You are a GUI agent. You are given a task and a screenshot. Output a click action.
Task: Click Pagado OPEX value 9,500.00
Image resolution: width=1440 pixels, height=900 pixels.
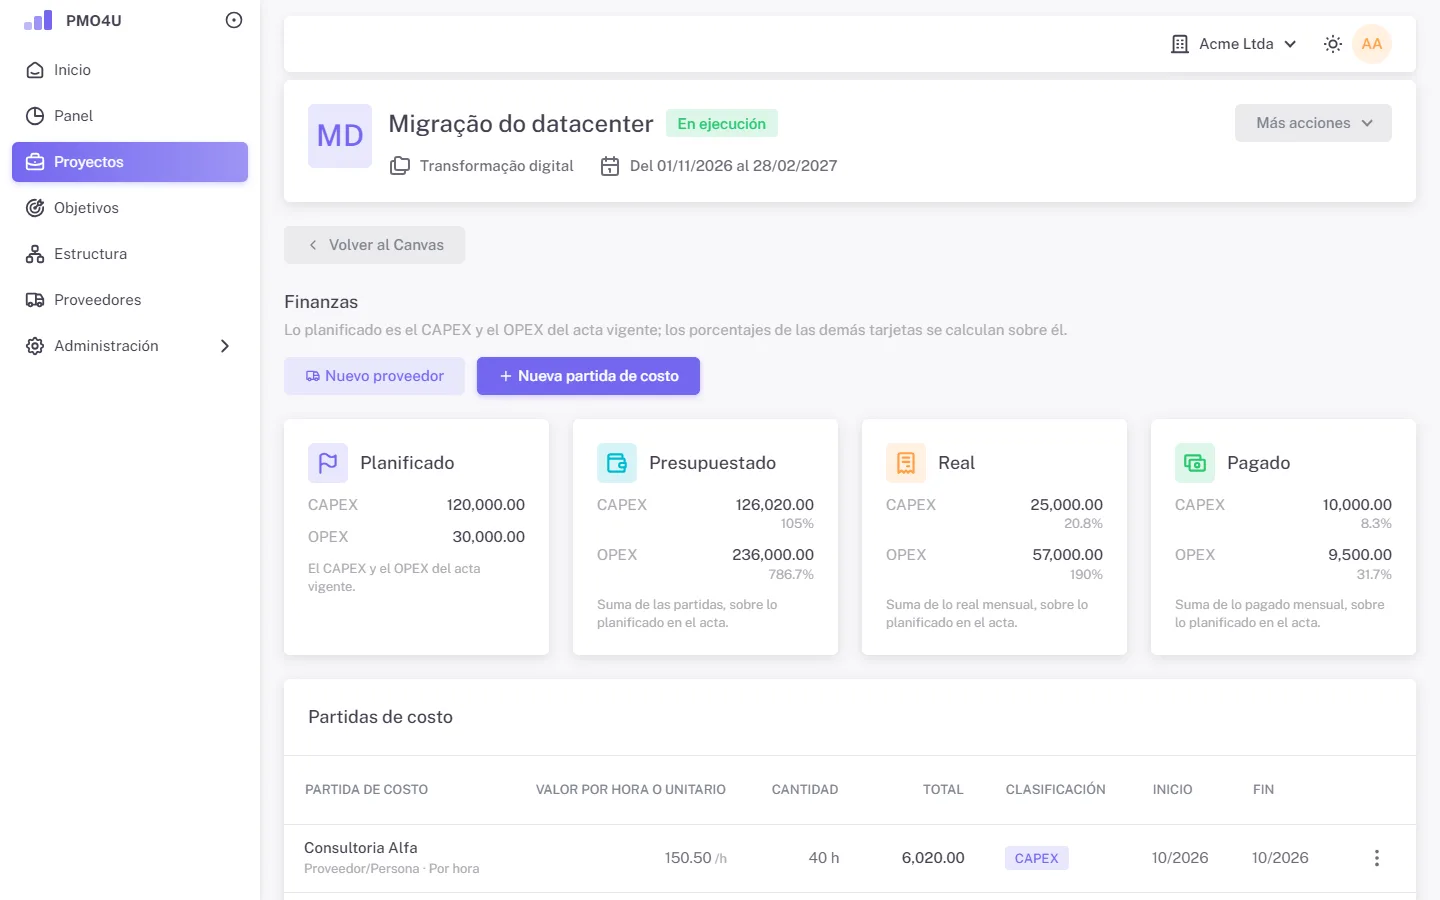tap(1360, 555)
